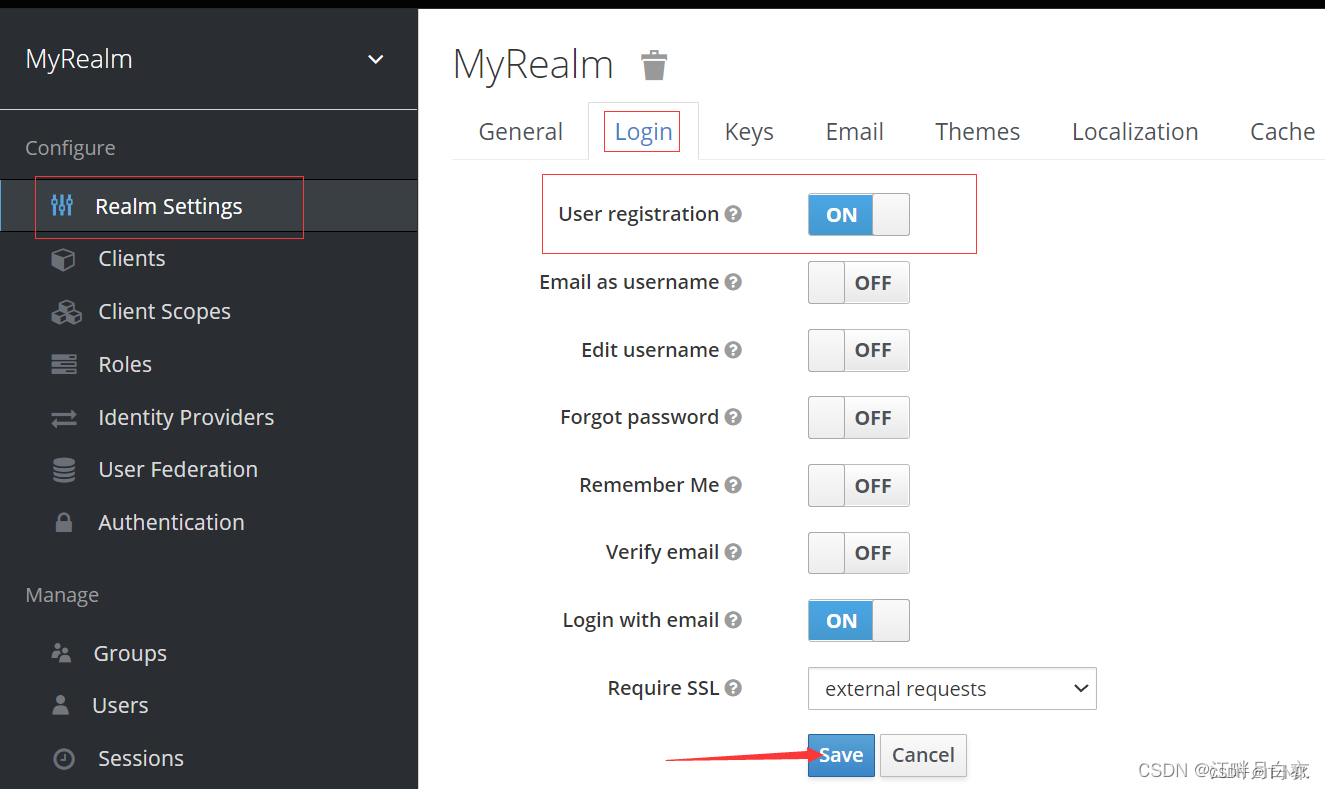Delete realm using the trash icon
The height and width of the screenshot is (789, 1325).
tap(654, 65)
